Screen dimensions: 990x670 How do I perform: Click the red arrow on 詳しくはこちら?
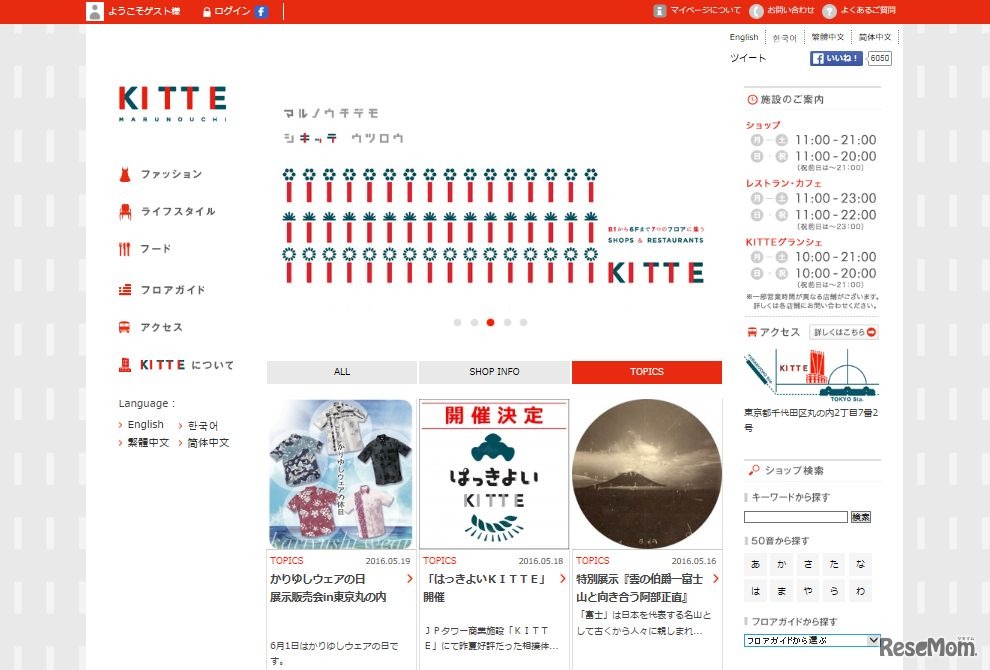coord(871,332)
